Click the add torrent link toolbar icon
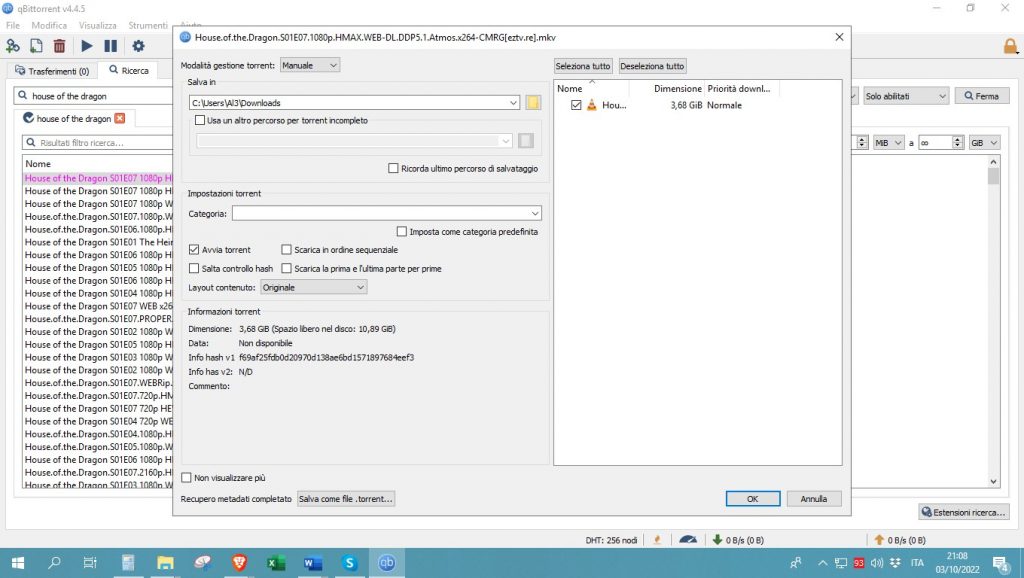 [13, 46]
